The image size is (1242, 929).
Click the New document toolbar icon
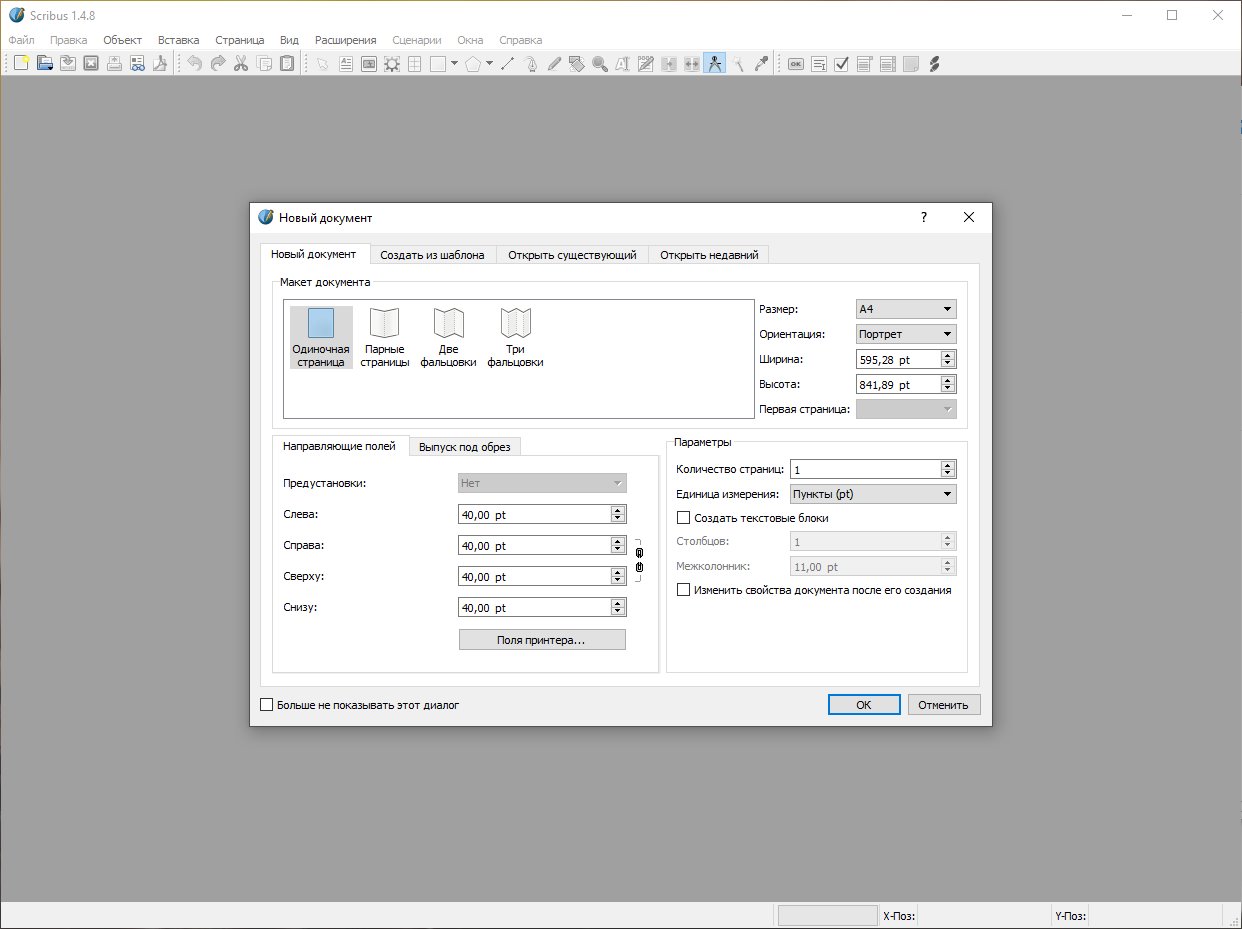(21, 64)
